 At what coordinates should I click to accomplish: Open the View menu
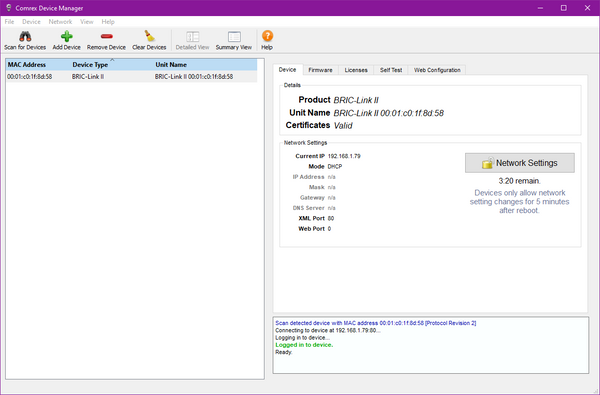(87, 22)
